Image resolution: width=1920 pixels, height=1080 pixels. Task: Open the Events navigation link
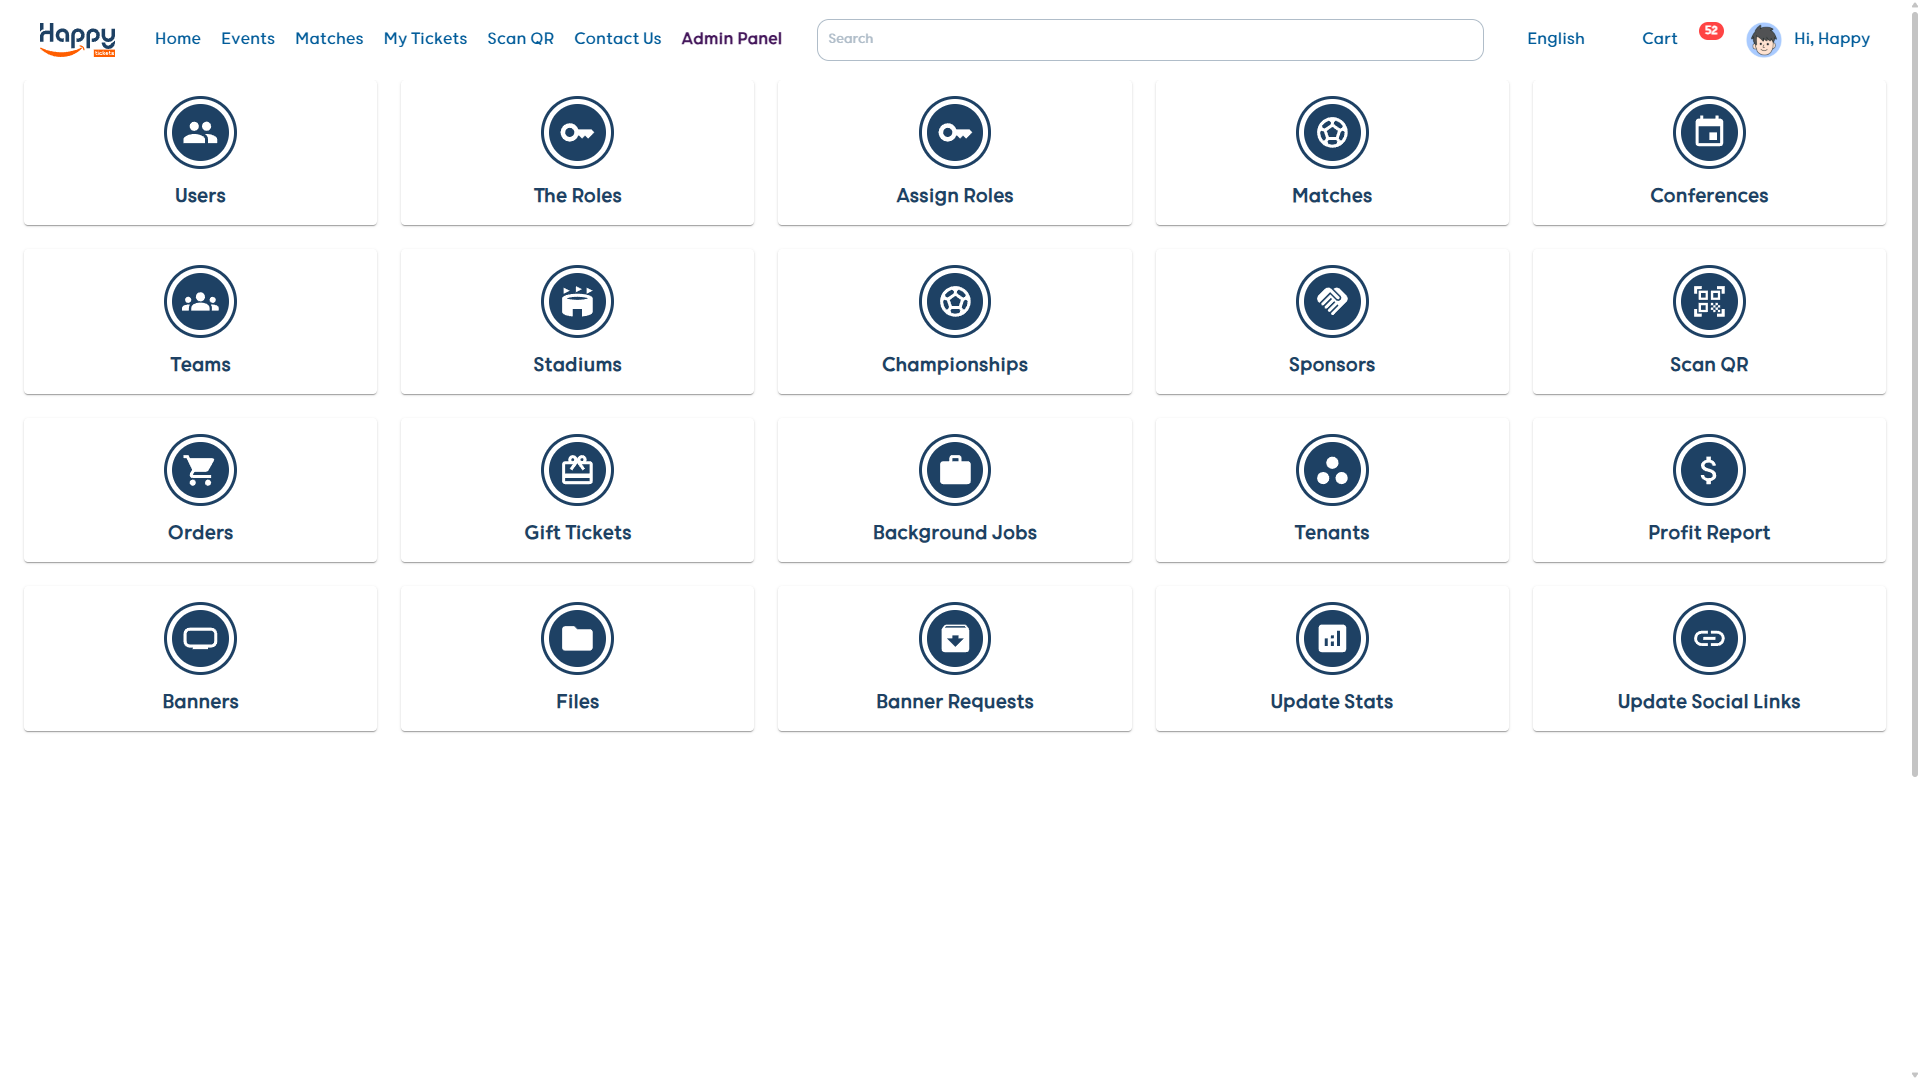pos(247,39)
